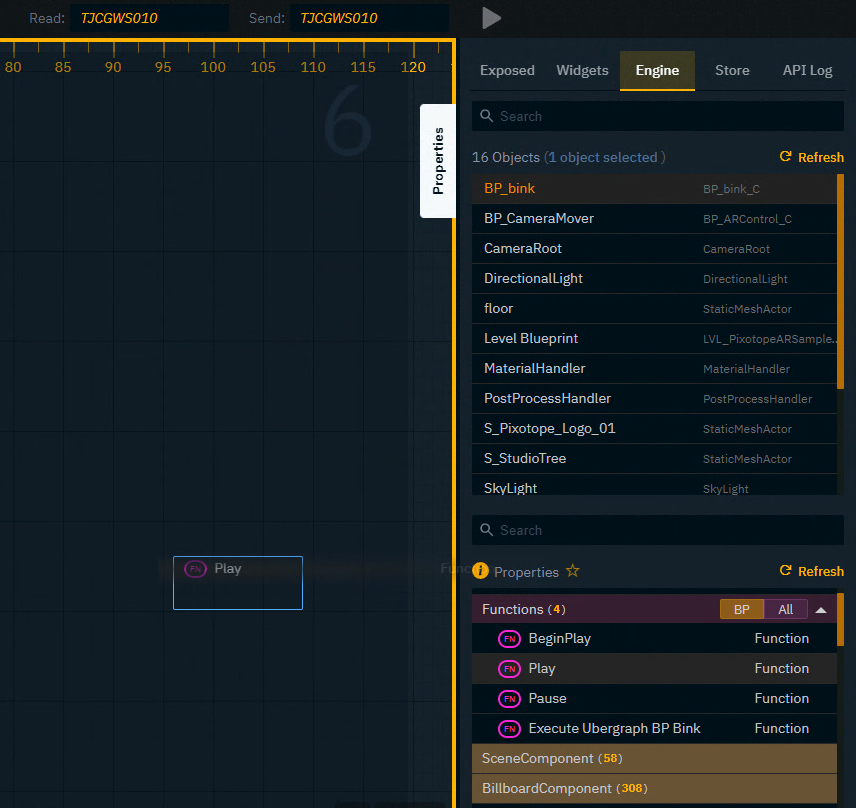Screen dimensions: 856x808
Task: Click the FN icon beside the Pause function
Action: tap(510, 698)
